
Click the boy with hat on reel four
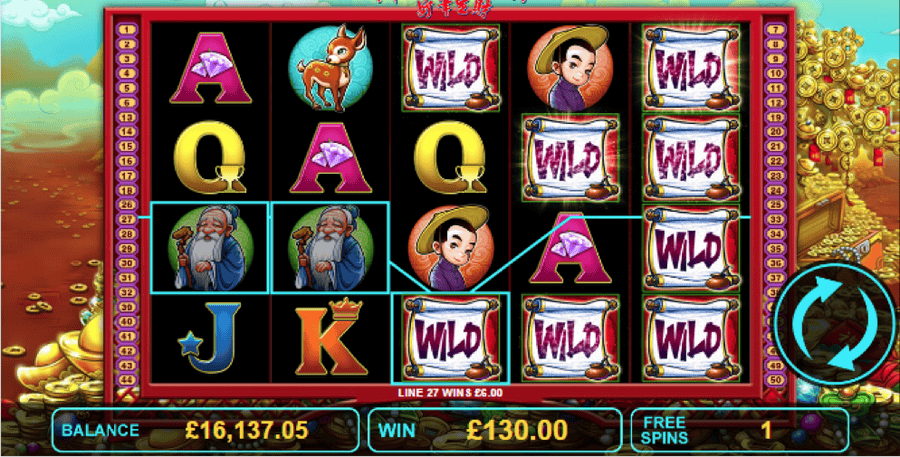coord(569,68)
